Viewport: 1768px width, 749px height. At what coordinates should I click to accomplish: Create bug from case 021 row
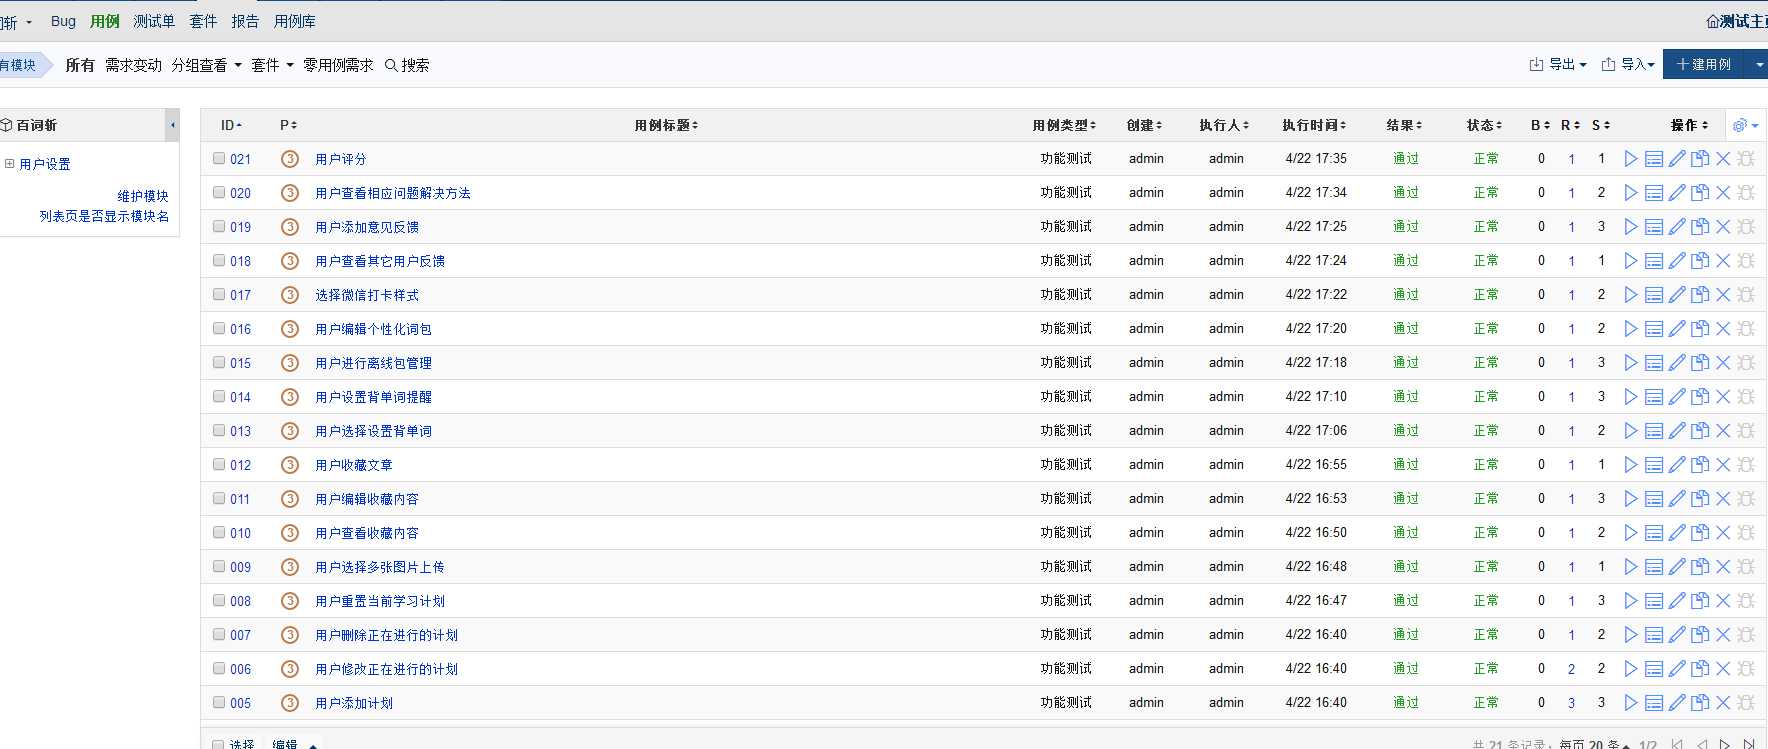pos(1746,159)
